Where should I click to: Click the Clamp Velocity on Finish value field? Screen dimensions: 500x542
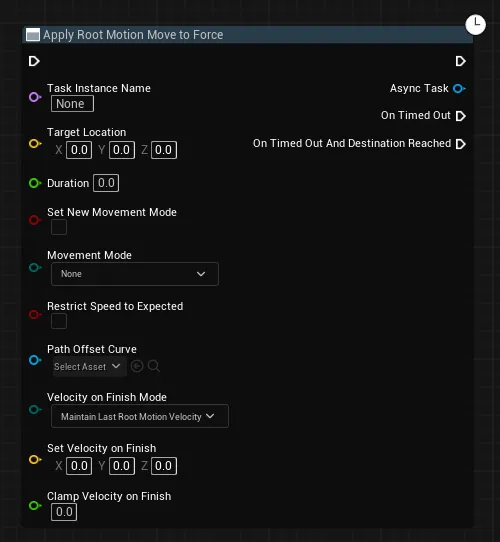[64, 512]
